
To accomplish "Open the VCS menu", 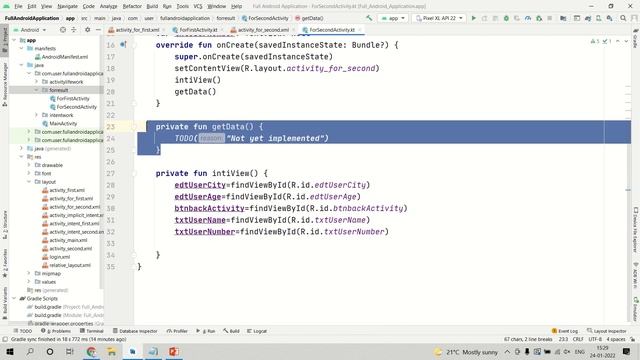I will [198, 6].
